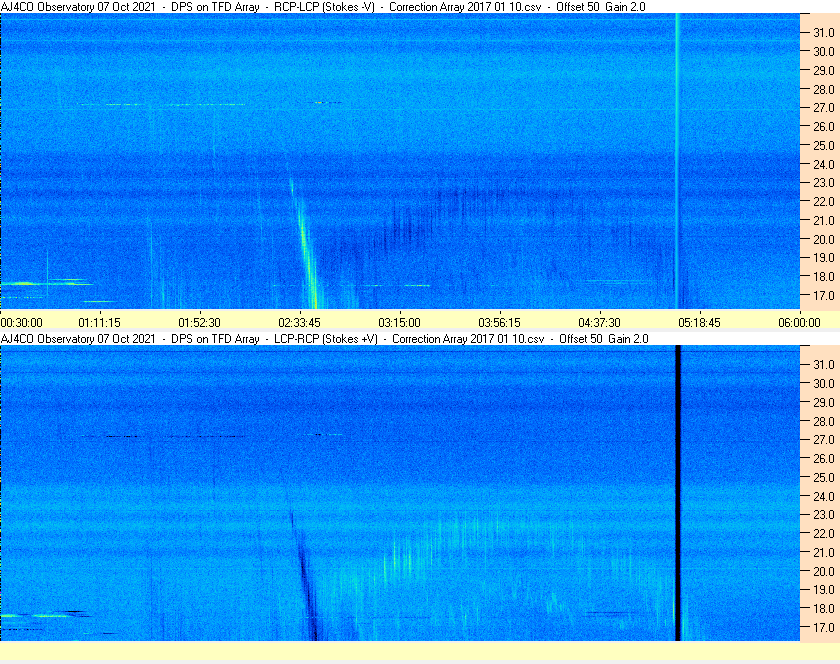Click 27.0 on upper spectrogram frequency scale
The image size is (840, 664).
824,108
